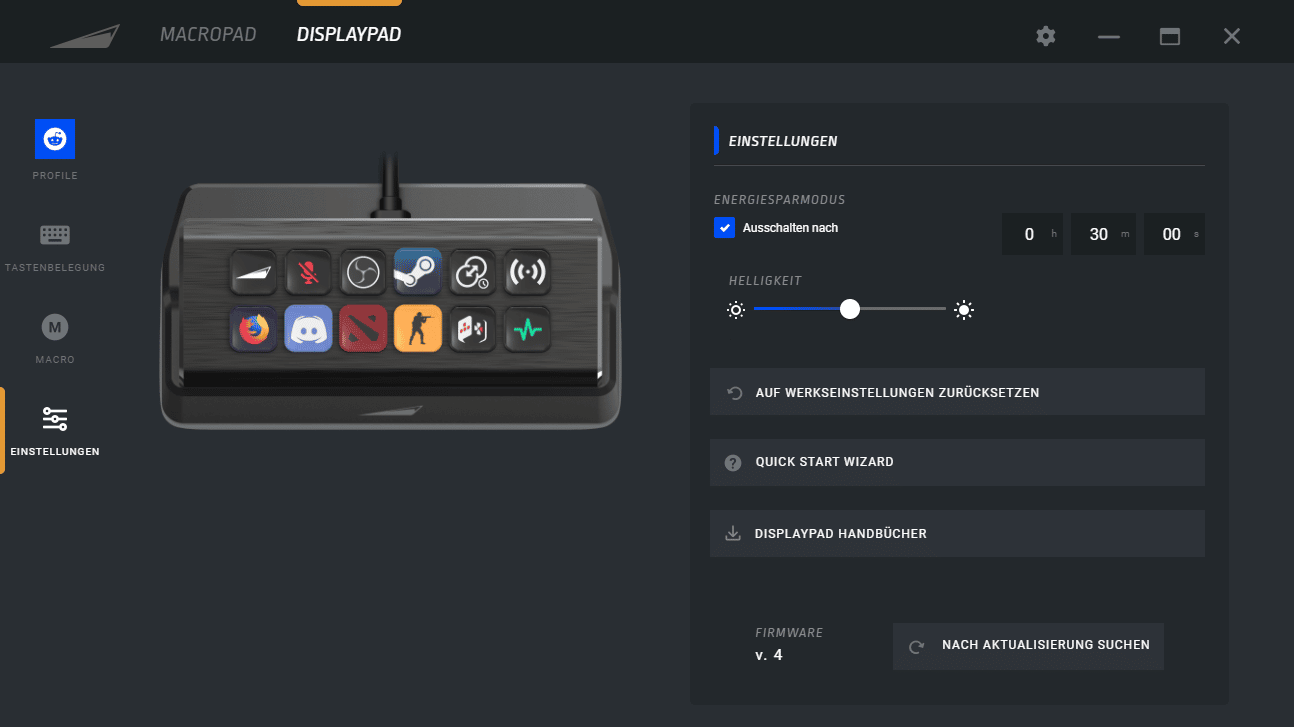The width and height of the screenshot is (1294, 727).
Task: Select the green pulse monitor key icon
Action: click(x=526, y=329)
